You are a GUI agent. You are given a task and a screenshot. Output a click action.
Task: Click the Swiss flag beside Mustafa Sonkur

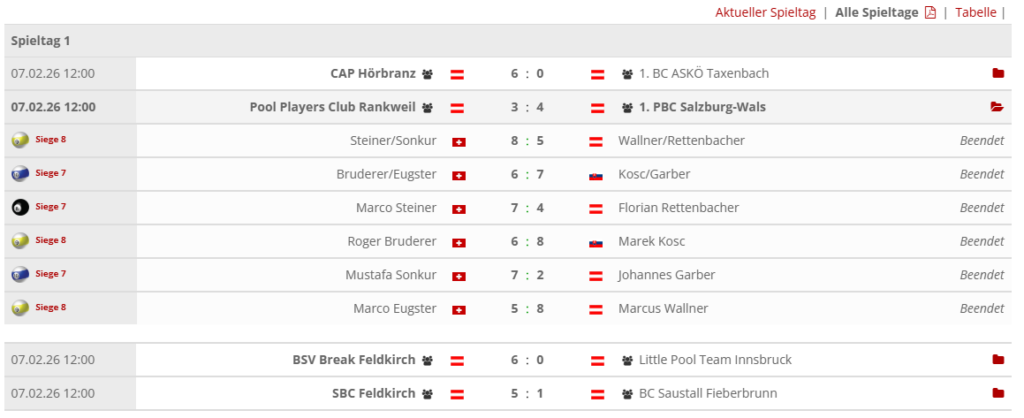(459, 276)
